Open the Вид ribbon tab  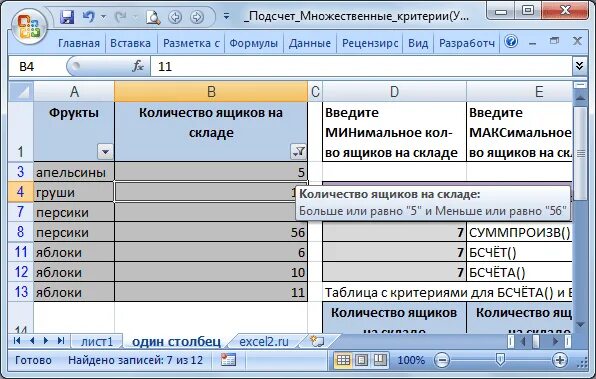(418, 43)
